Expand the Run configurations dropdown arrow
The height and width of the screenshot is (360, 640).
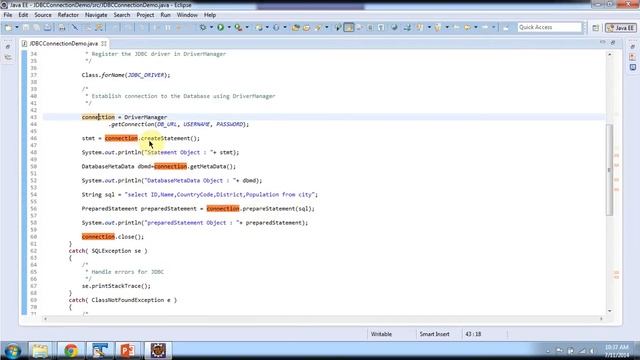pos(229,27)
